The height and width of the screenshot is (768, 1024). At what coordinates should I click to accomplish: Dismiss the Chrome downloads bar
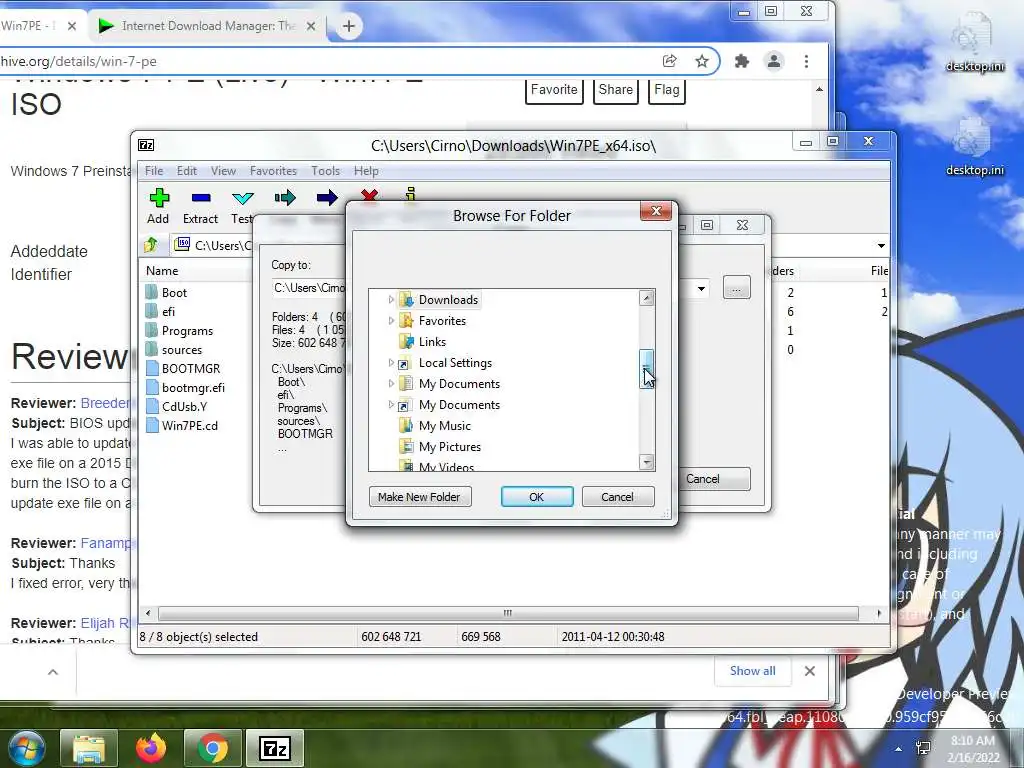[x=810, y=671]
